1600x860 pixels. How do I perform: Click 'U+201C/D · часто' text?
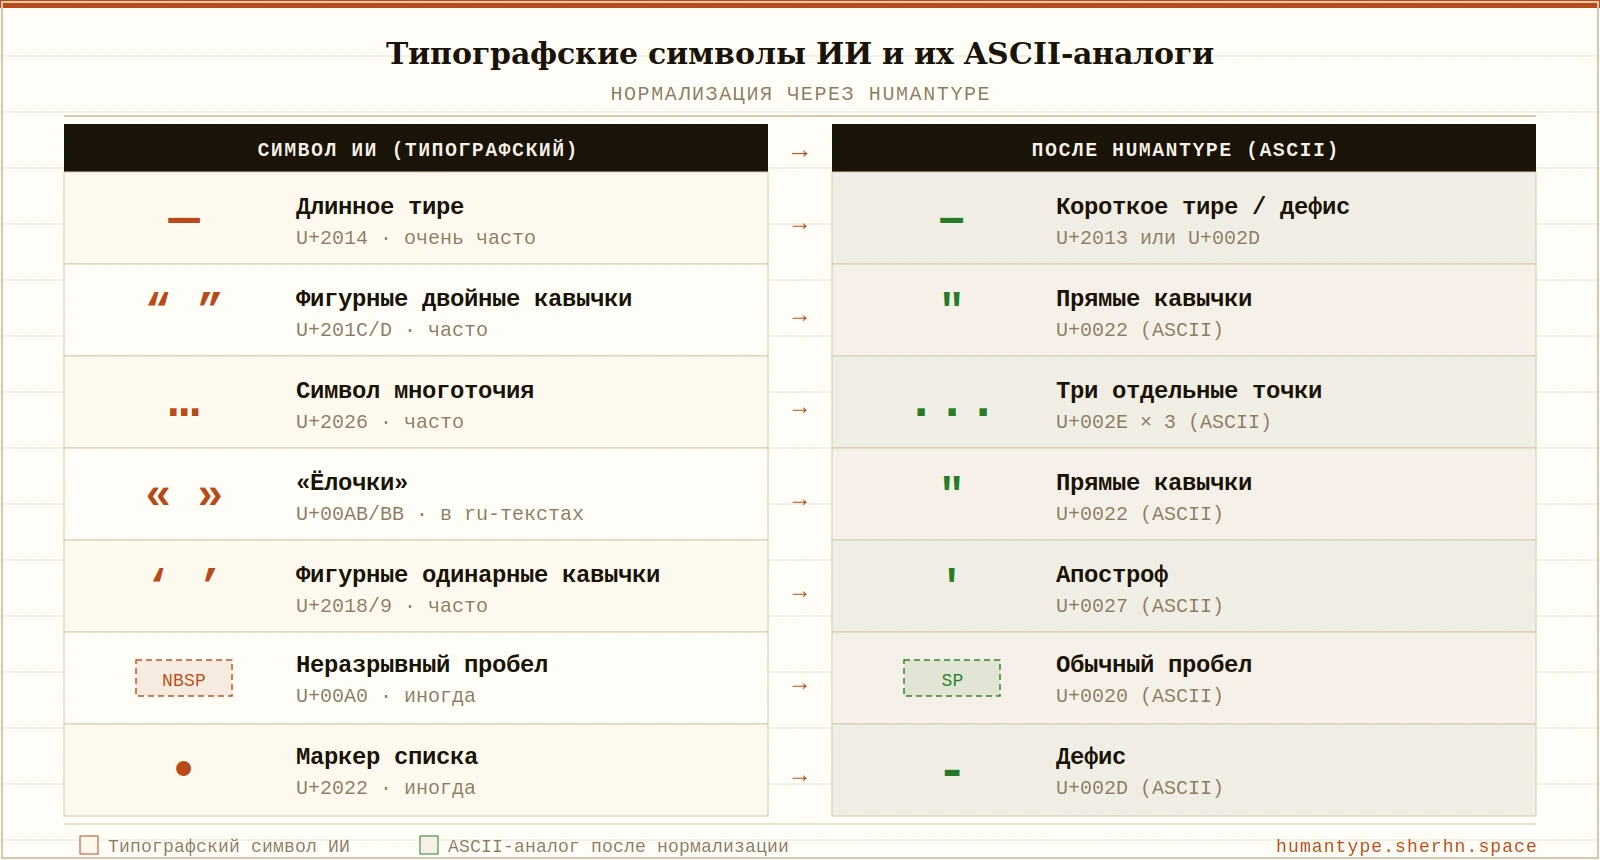click(392, 330)
